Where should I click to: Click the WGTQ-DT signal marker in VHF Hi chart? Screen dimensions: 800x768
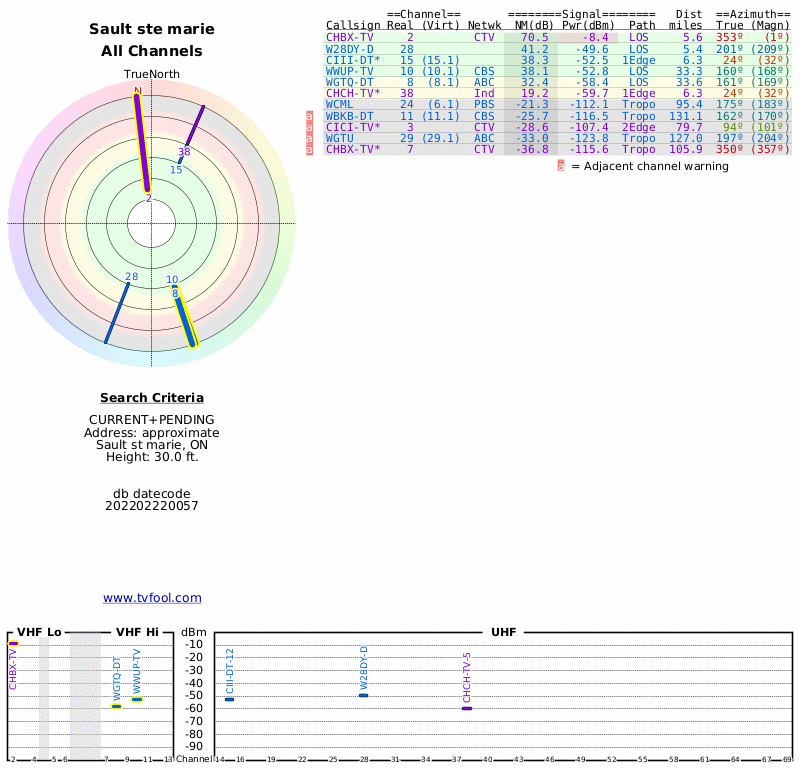coord(116,706)
